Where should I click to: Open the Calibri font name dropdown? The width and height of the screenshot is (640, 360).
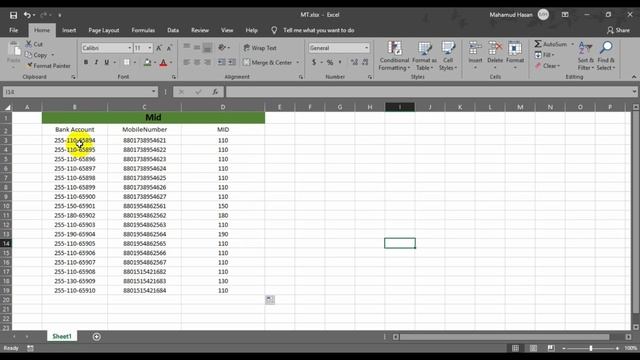click(130, 48)
